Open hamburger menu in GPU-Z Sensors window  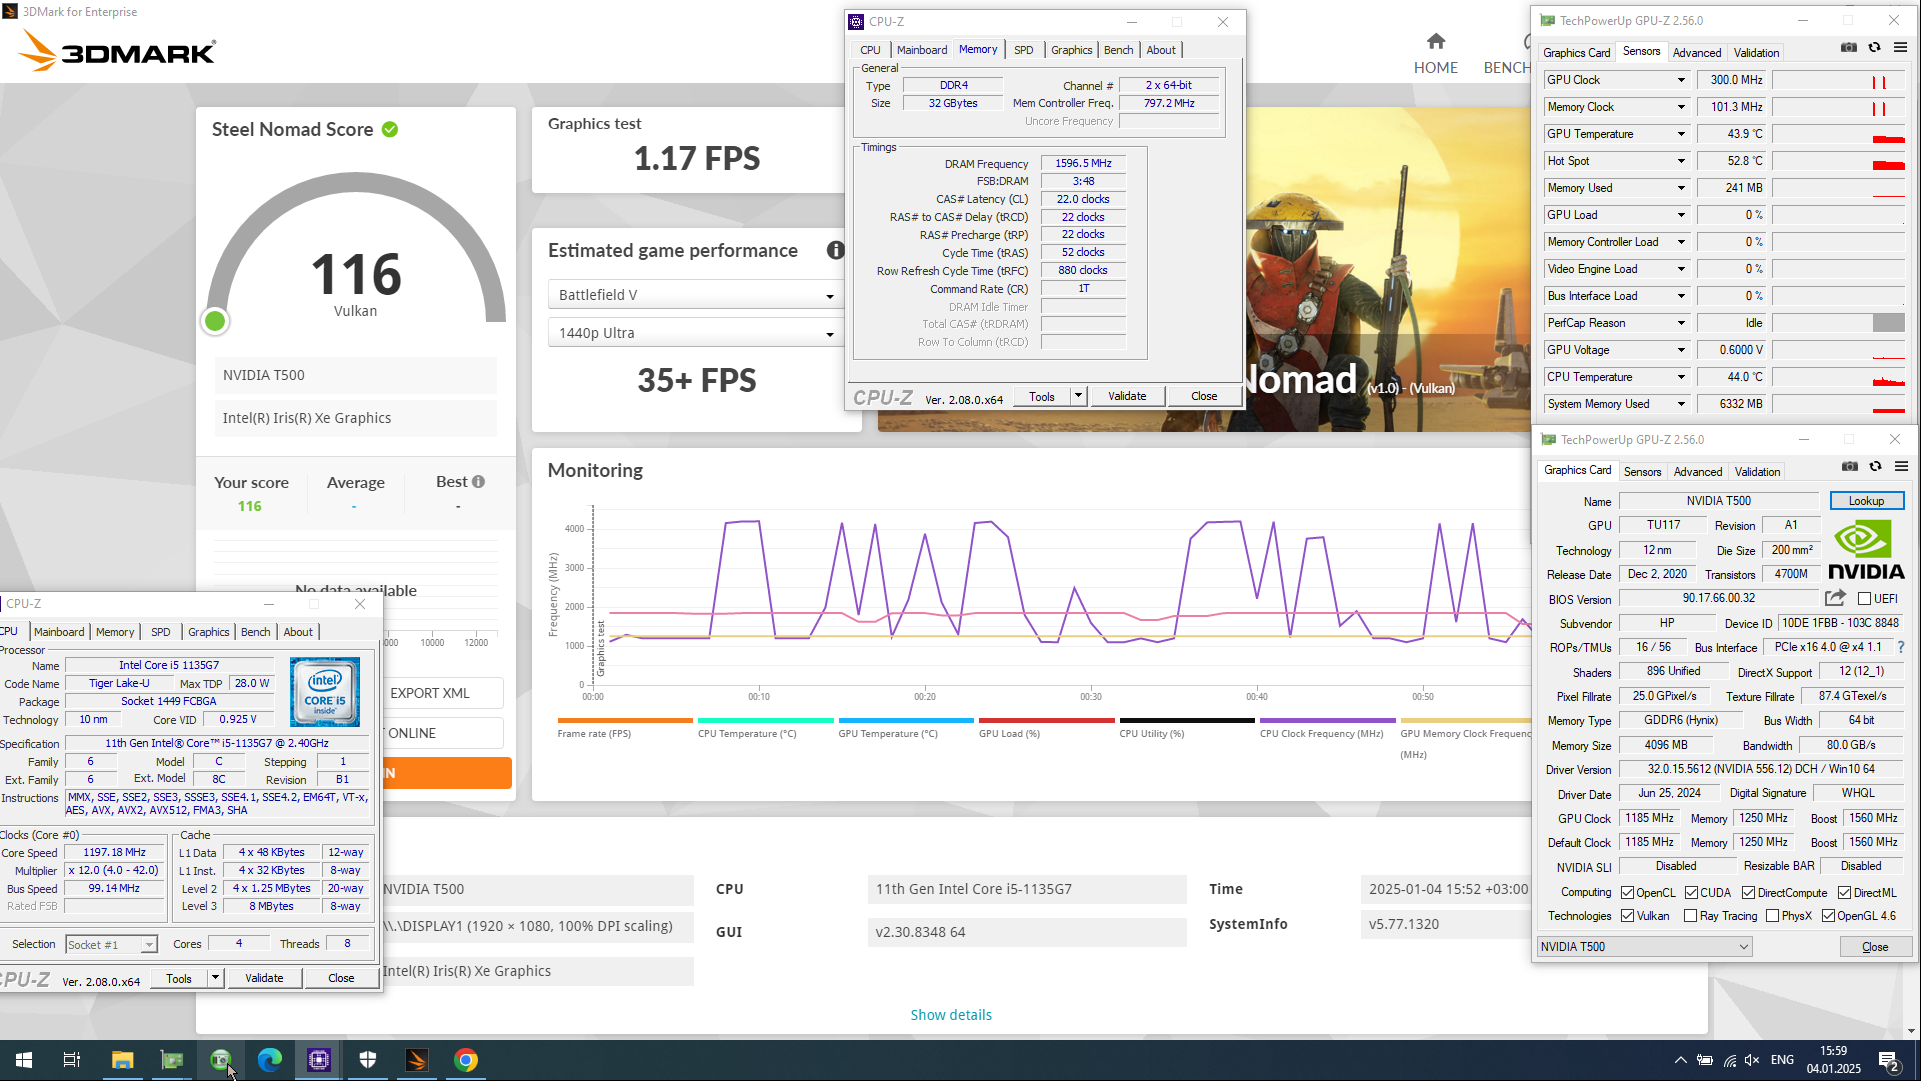[1900, 48]
